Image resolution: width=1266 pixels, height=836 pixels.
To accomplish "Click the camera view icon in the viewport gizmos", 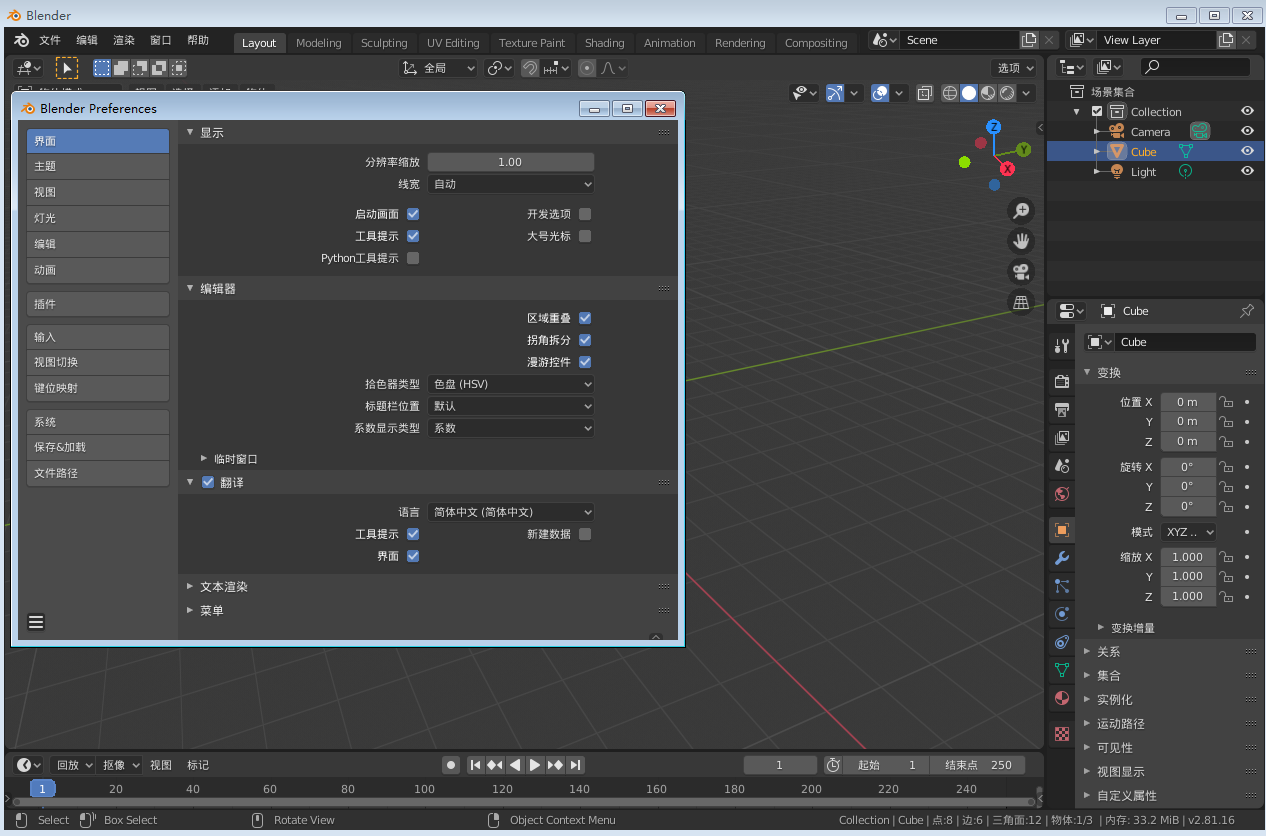I will pyautogui.click(x=1021, y=271).
